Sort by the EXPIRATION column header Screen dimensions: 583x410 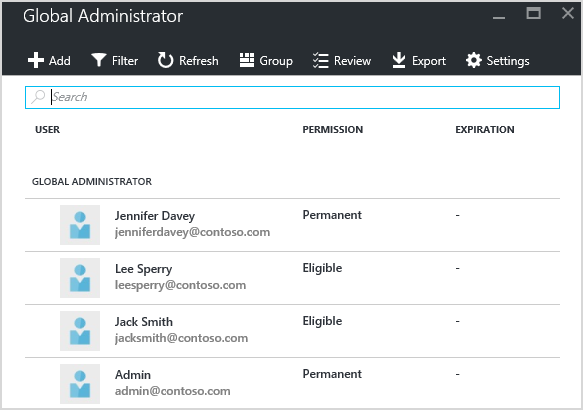(x=485, y=130)
